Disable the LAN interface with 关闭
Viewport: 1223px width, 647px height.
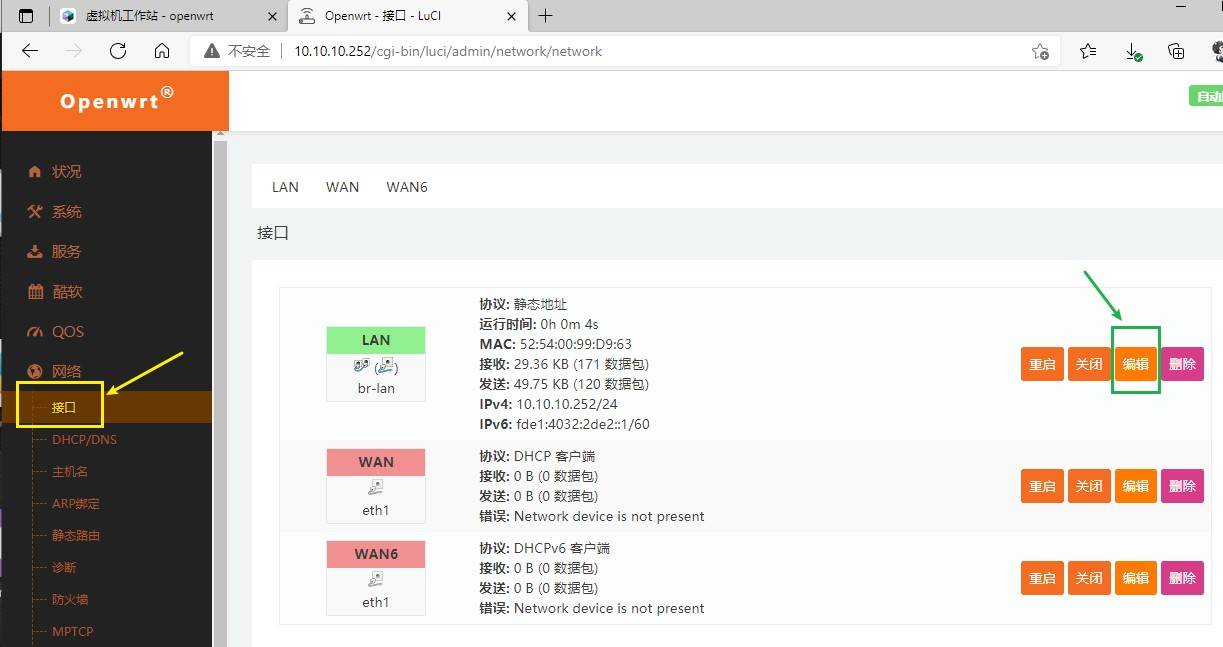pos(1088,364)
